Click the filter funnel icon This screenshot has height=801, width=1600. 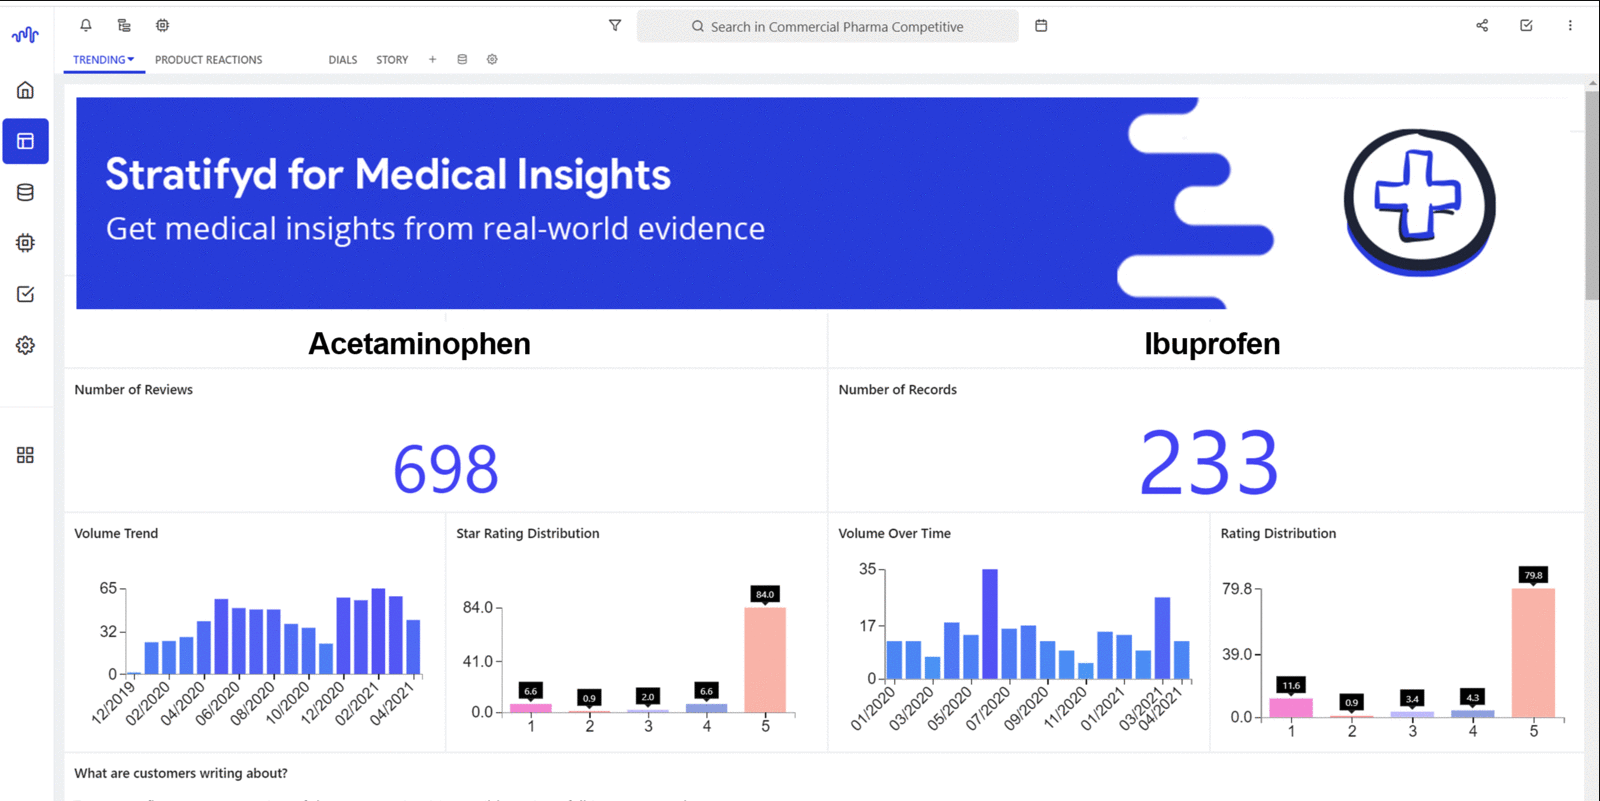click(x=615, y=25)
